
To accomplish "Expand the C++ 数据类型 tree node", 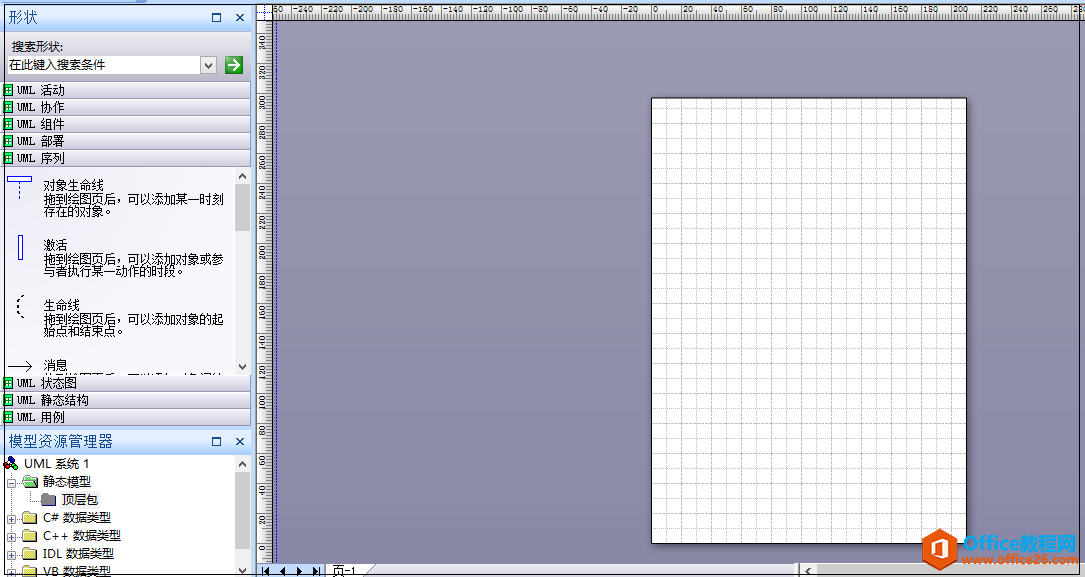I will [x=12, y=536].
